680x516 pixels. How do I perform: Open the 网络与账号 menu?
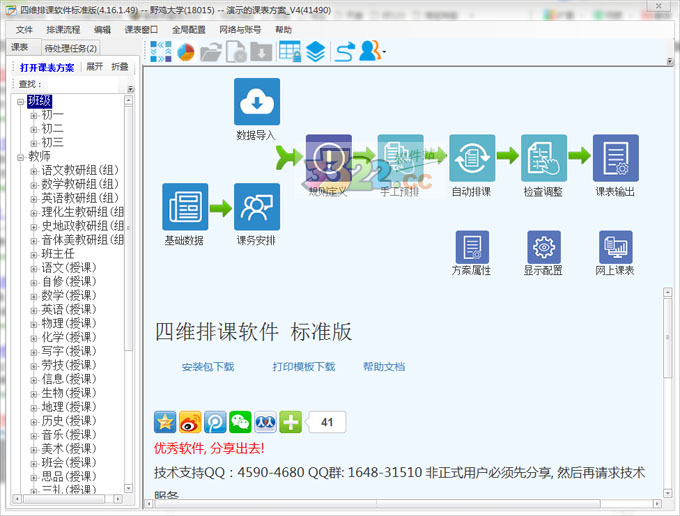[x=240, y=29]
